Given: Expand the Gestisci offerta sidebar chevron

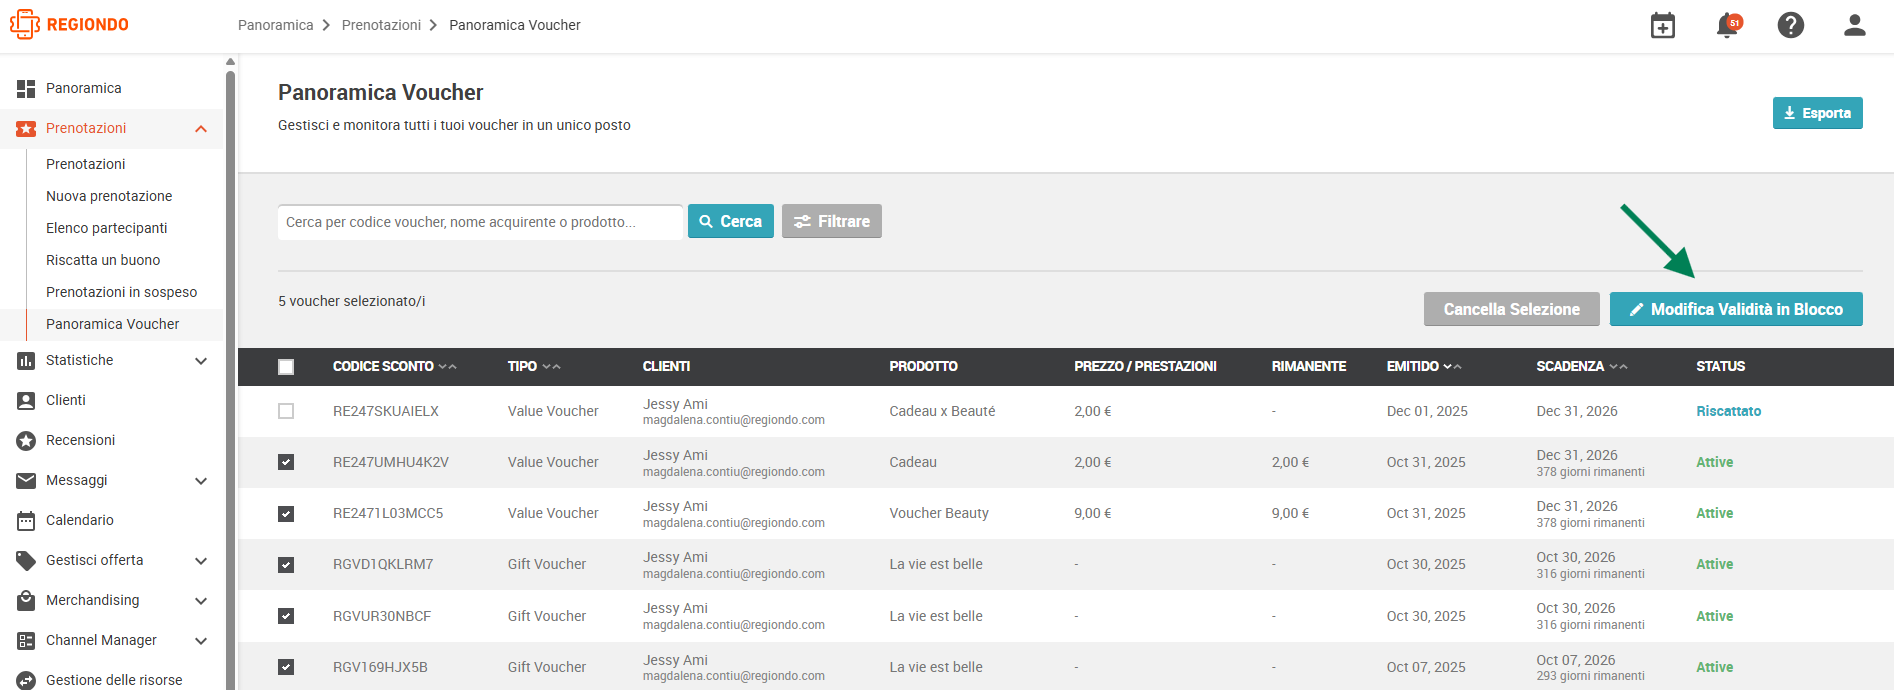Looking at the screenshot, I should (x=201, y=561).
